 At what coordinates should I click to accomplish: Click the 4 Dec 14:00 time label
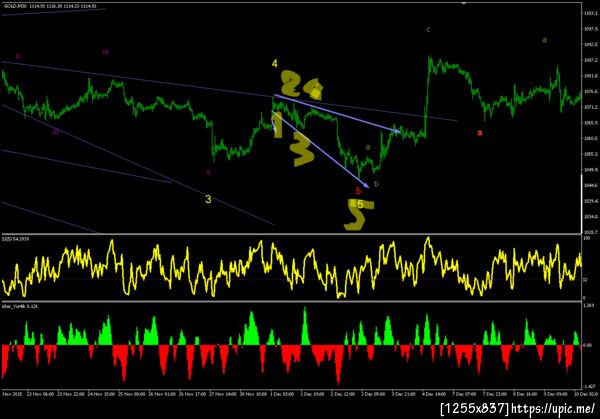(x=434, y=394)
